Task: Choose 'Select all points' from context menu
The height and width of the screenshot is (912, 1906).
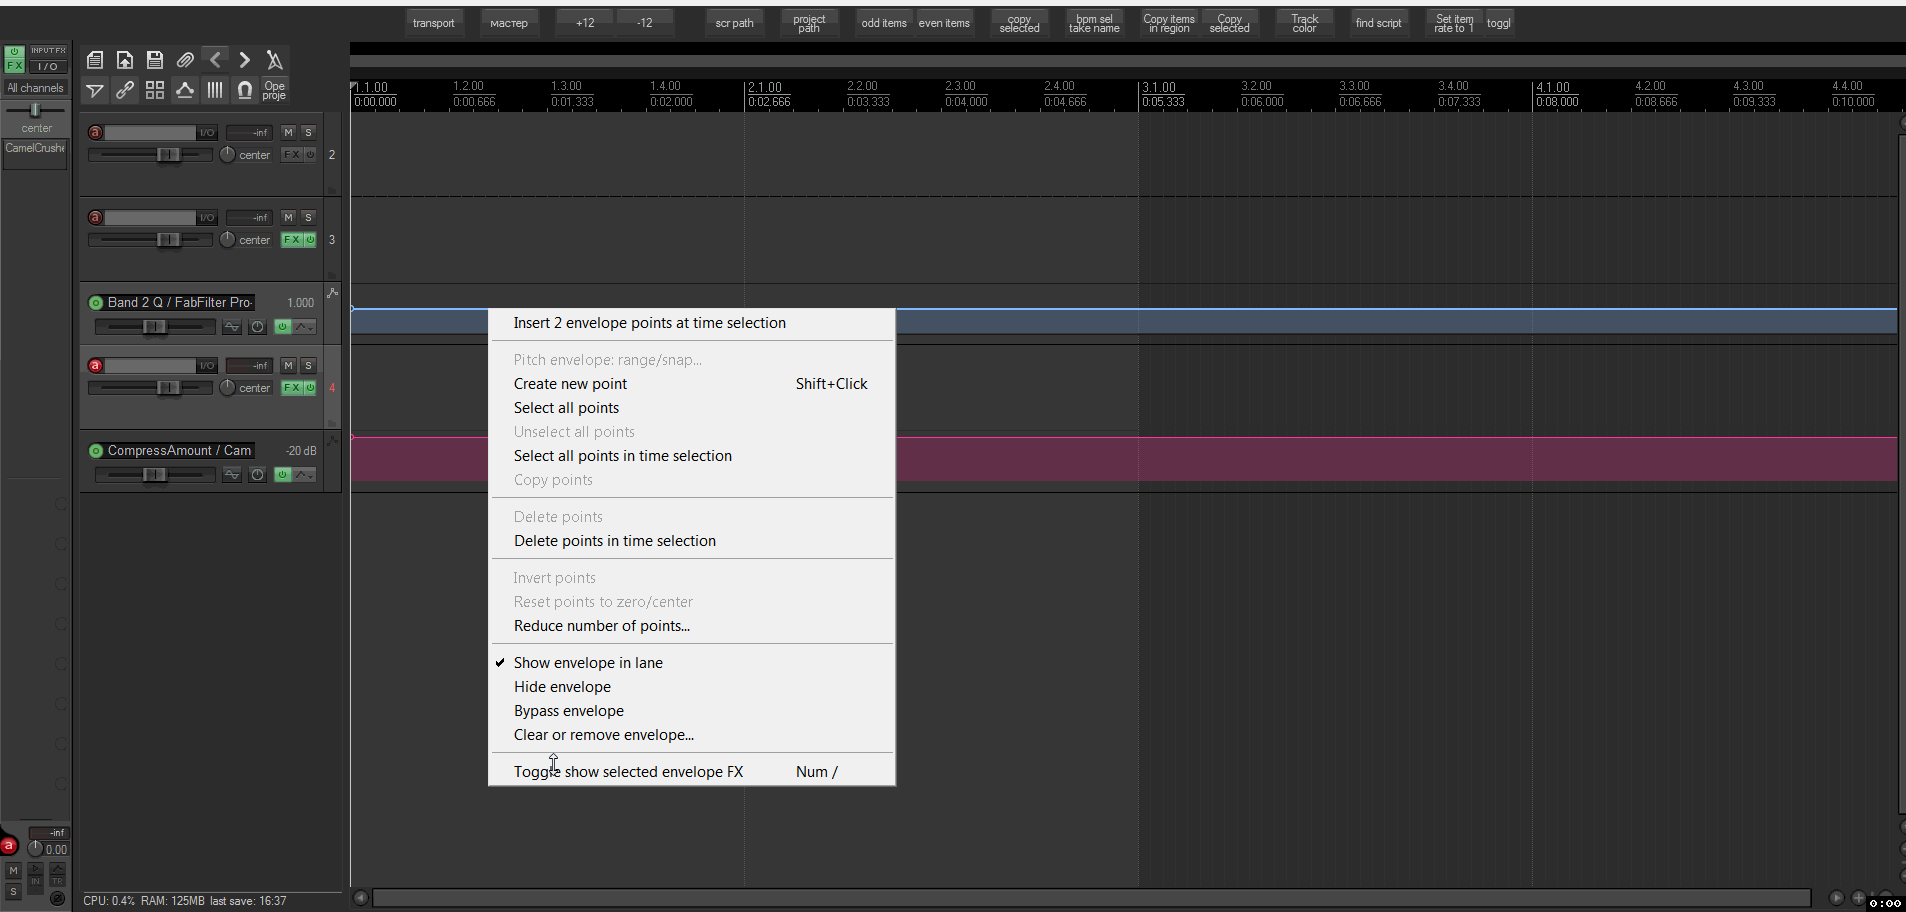Action: 566,408
